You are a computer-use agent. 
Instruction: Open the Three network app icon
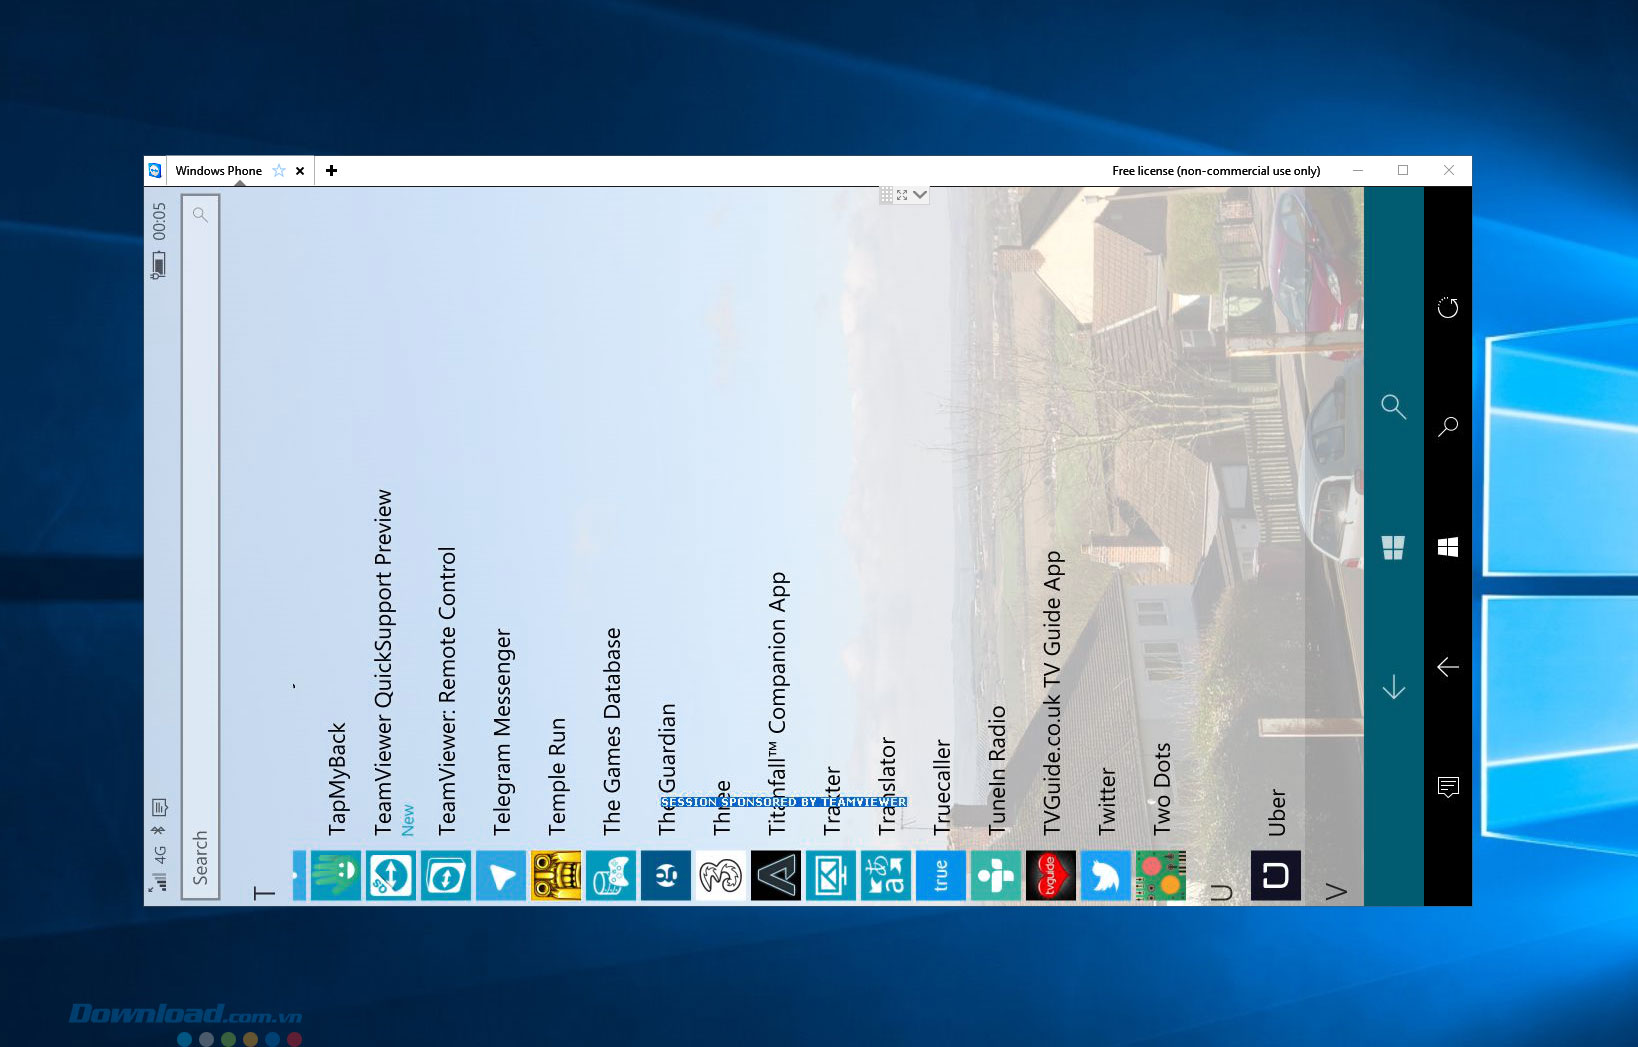pyautogui.click(x=721, y=876)
